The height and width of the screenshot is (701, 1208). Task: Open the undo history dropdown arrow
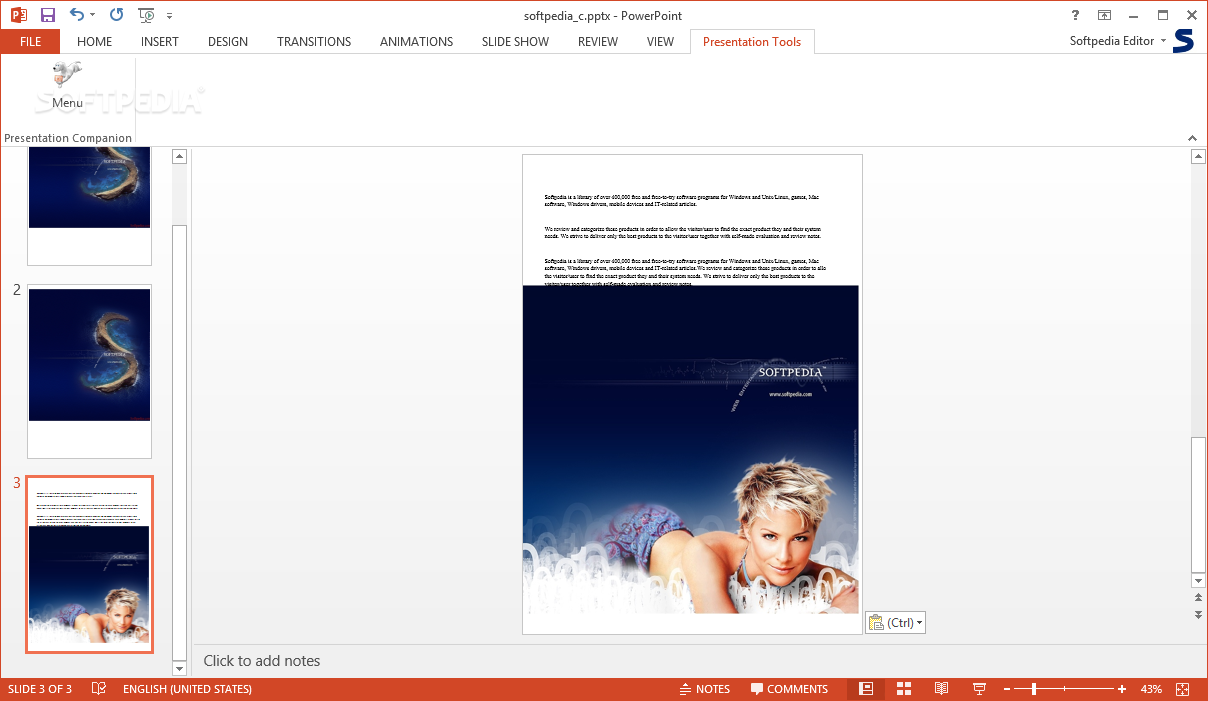coord(93,15)
